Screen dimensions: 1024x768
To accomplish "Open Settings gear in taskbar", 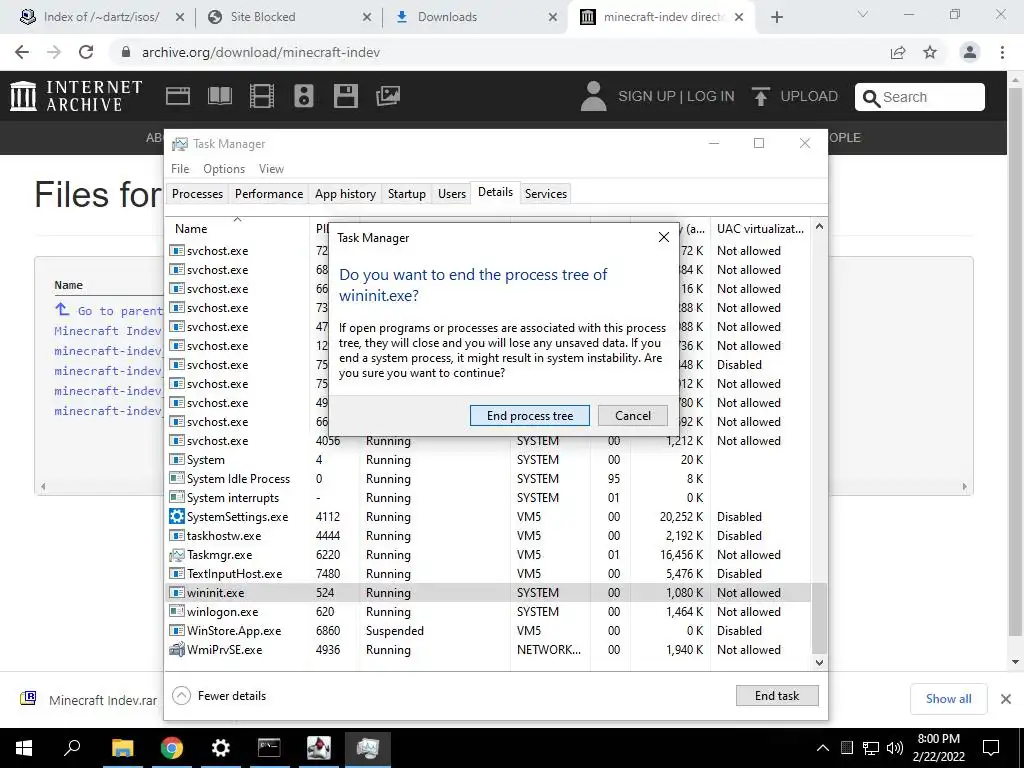I will click(221, 748).
